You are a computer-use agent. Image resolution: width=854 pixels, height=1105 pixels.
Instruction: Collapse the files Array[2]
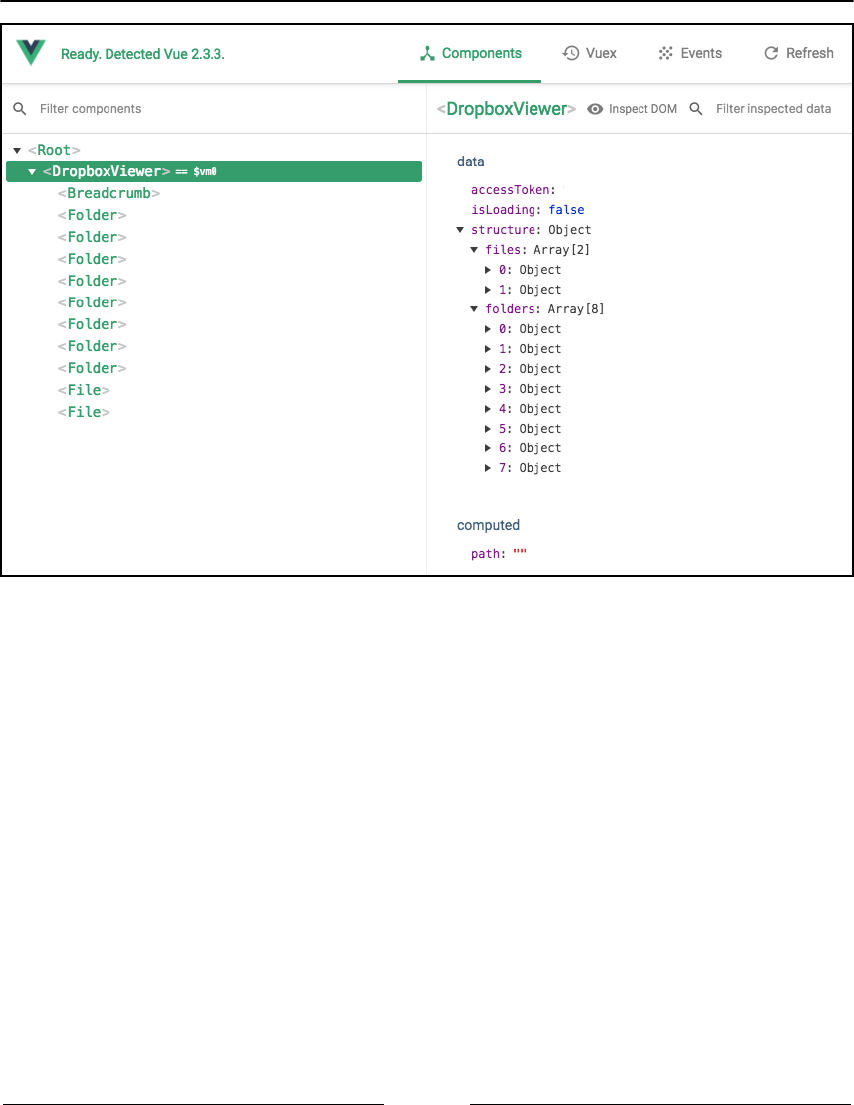(474, 249)
